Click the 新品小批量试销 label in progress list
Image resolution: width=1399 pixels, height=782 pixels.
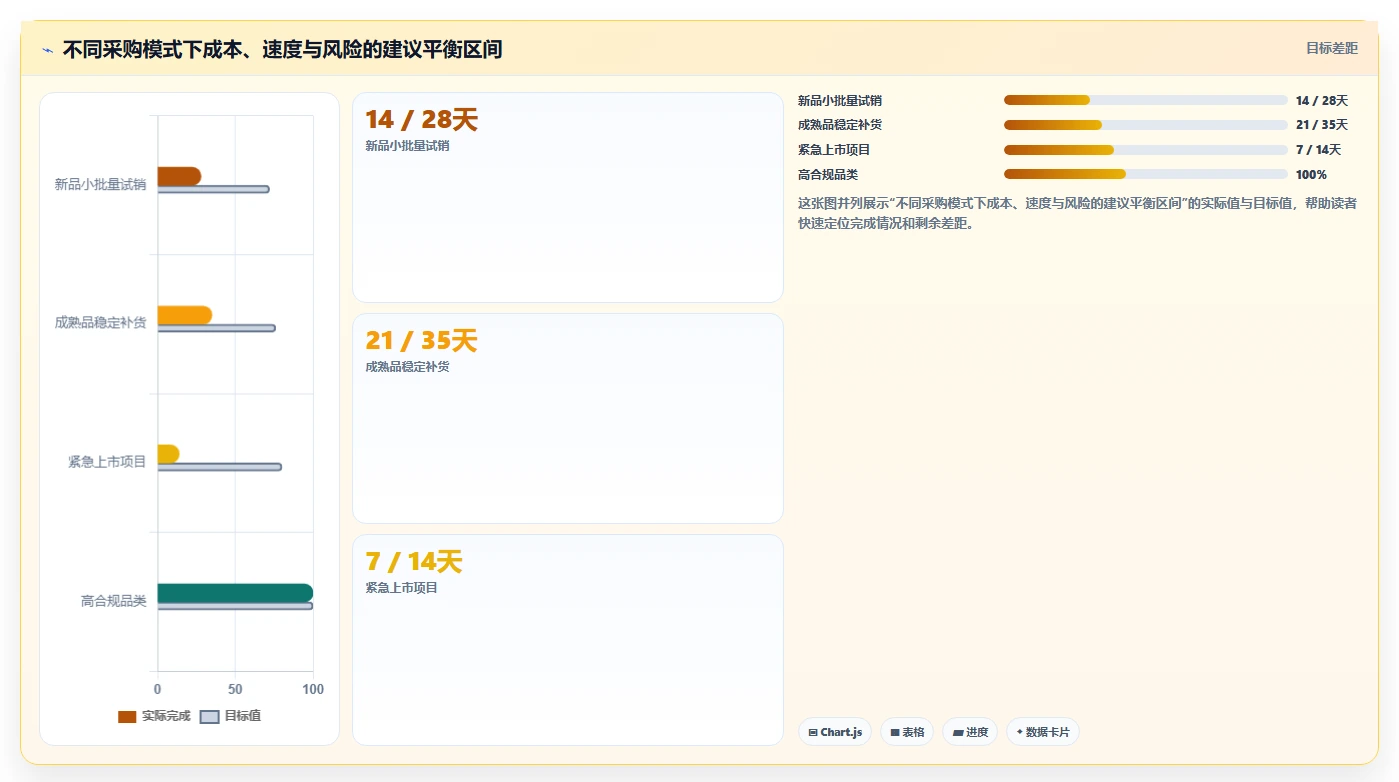click(x=840, y=101)
